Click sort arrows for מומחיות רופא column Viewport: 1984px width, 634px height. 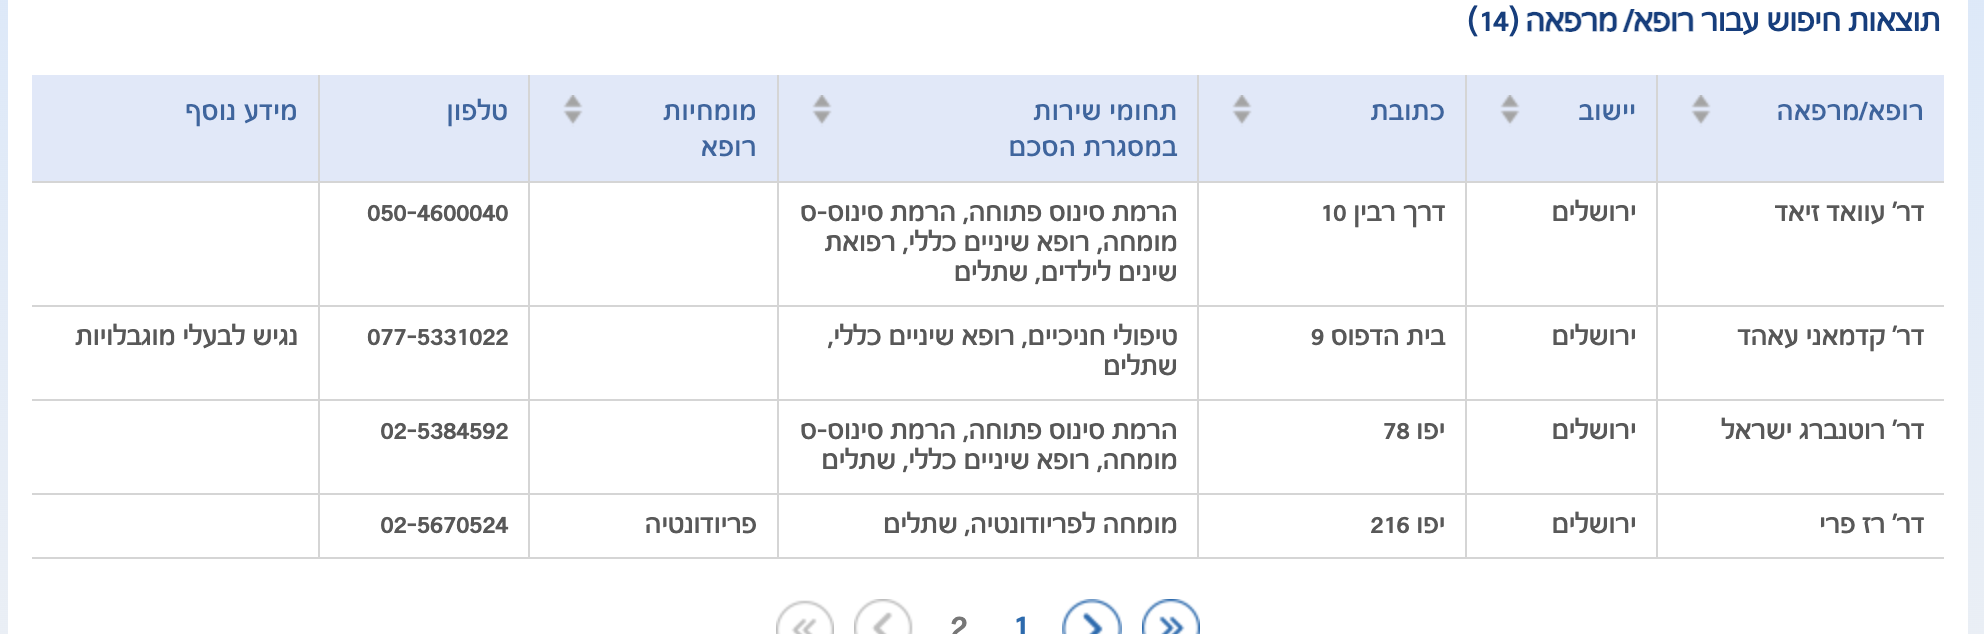click(x=572, y=109)
